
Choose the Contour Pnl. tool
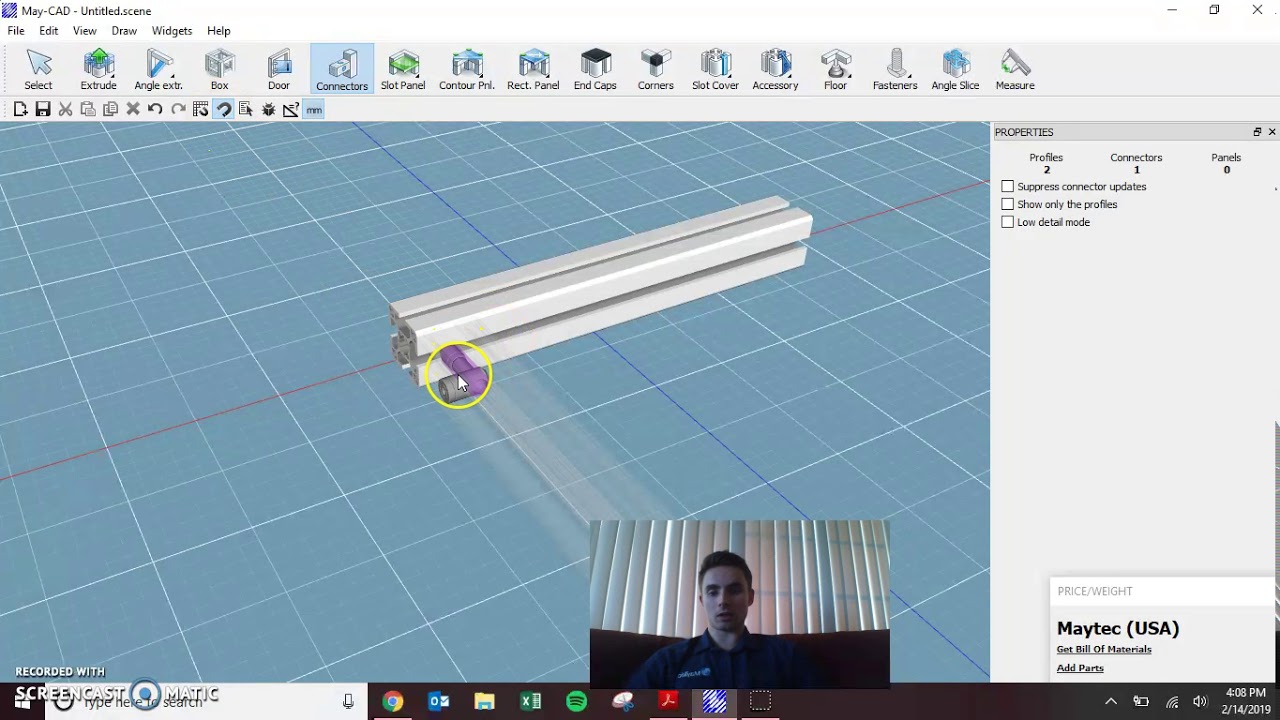(x=466, y=69)
